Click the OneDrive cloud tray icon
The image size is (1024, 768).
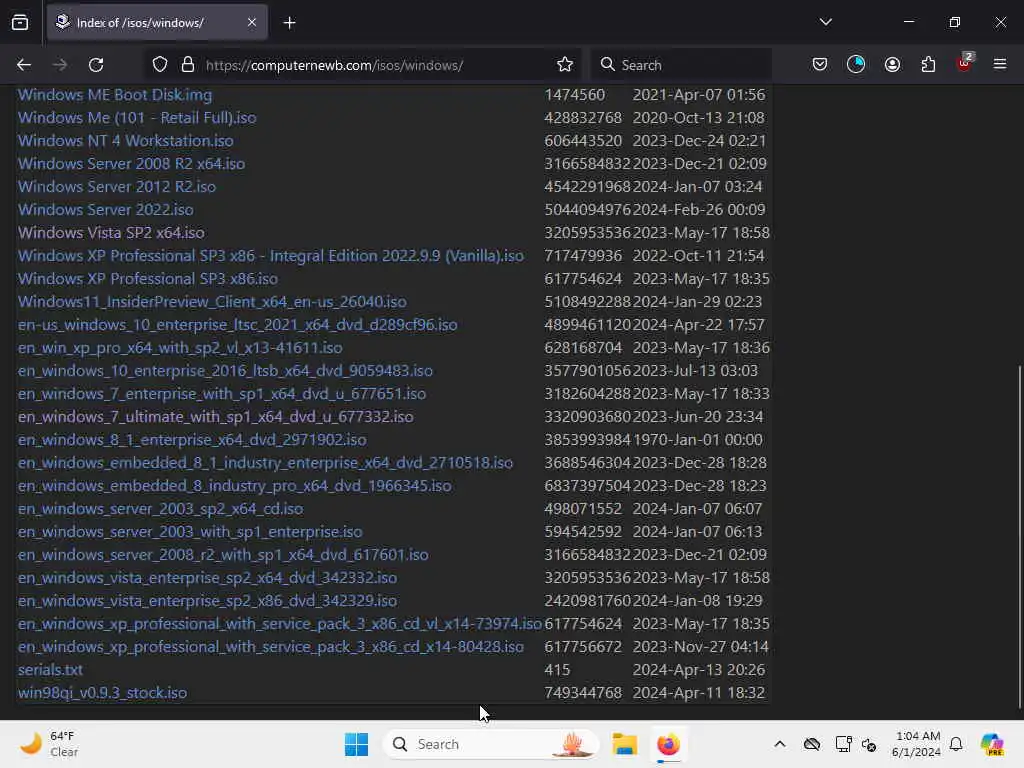pyautogui.click(x=812, y=744)
